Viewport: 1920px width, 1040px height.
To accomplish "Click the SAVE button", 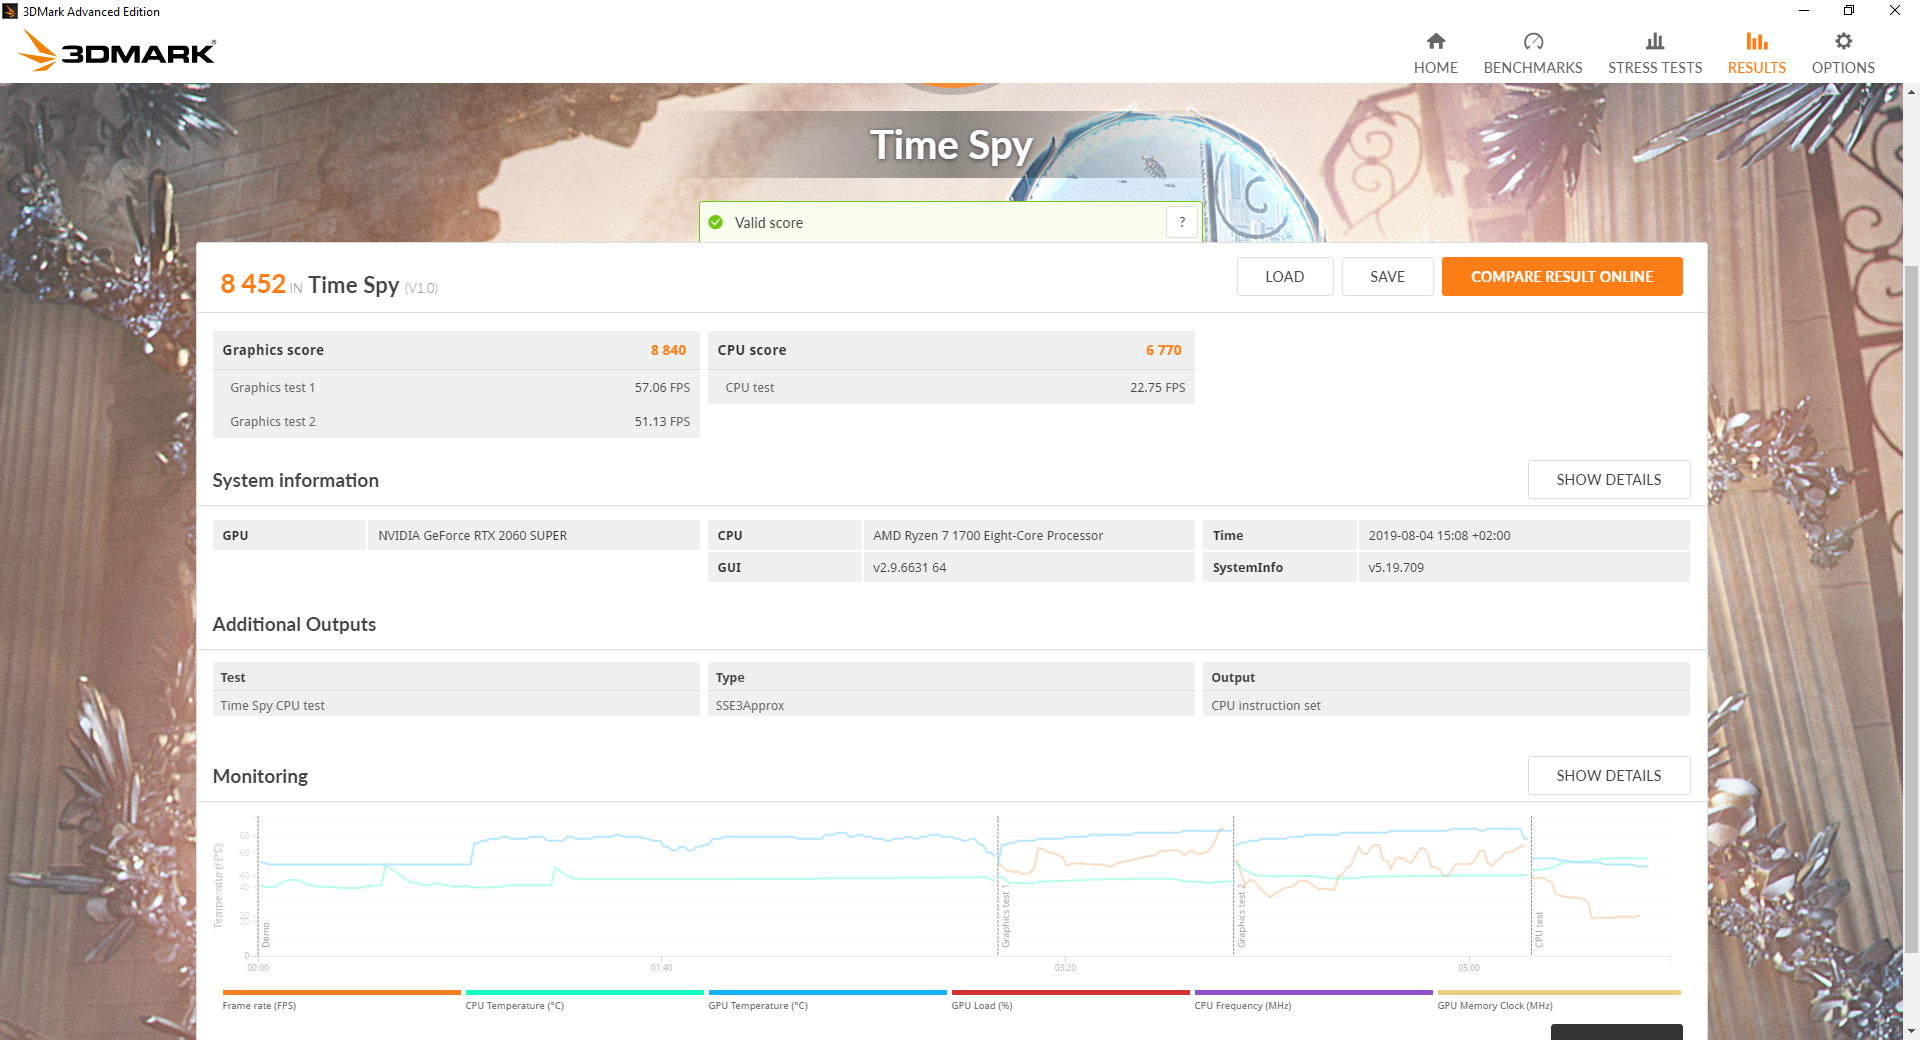I will [1387, 277].
